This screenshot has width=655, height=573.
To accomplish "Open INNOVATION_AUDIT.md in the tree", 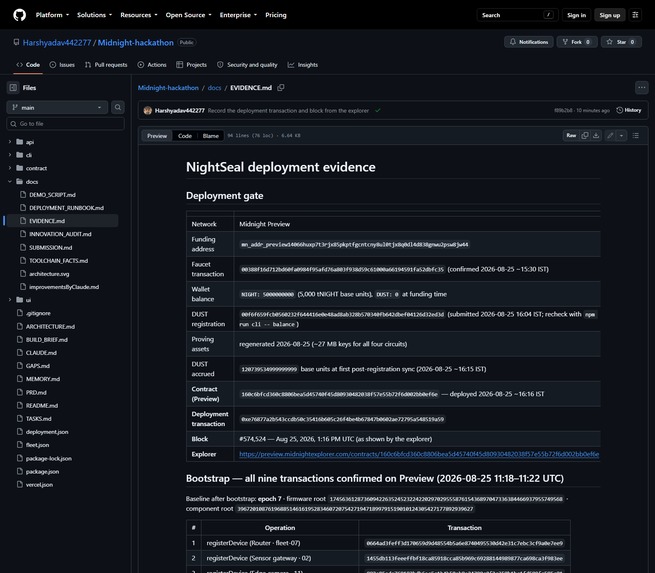I will tap(60, 234).
